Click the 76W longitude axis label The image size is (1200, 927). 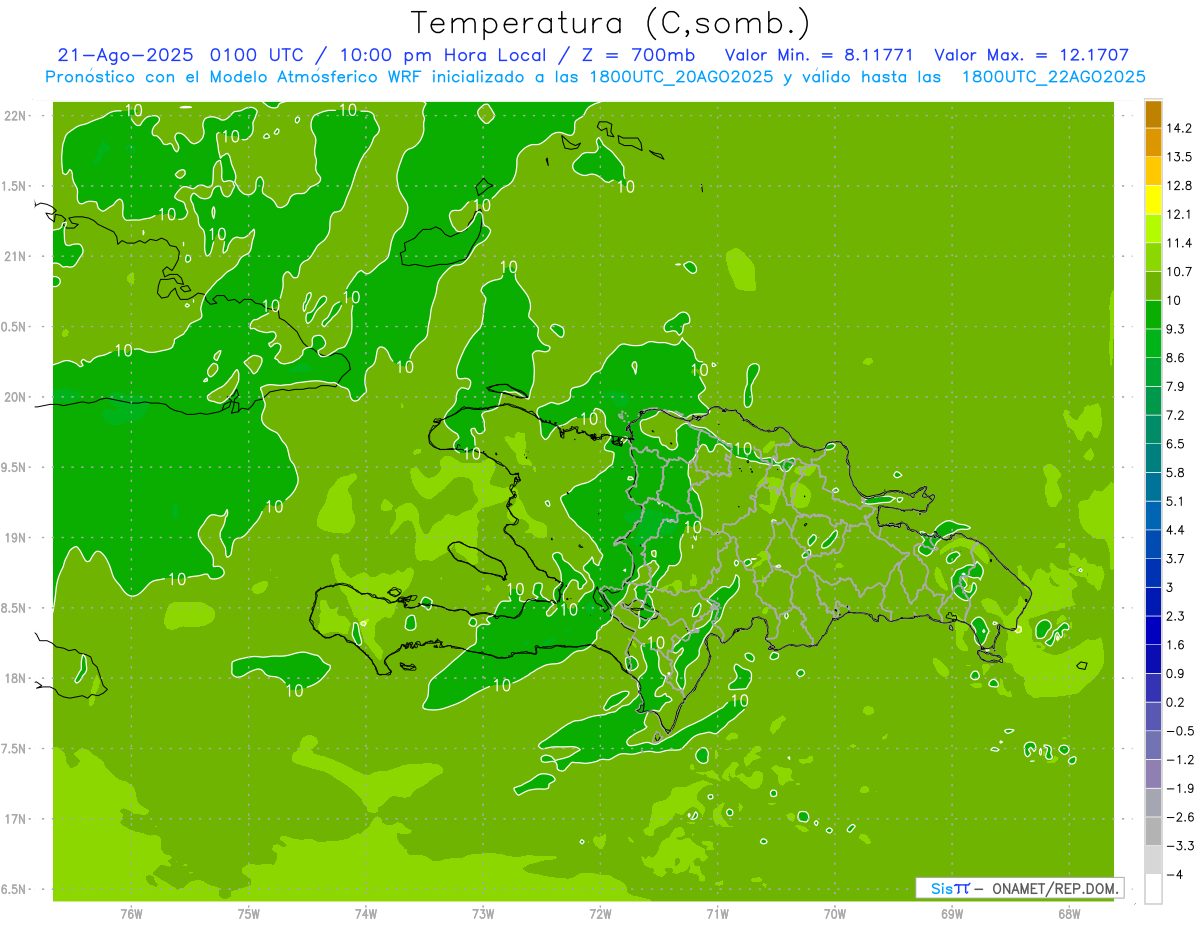pos(131,913)
